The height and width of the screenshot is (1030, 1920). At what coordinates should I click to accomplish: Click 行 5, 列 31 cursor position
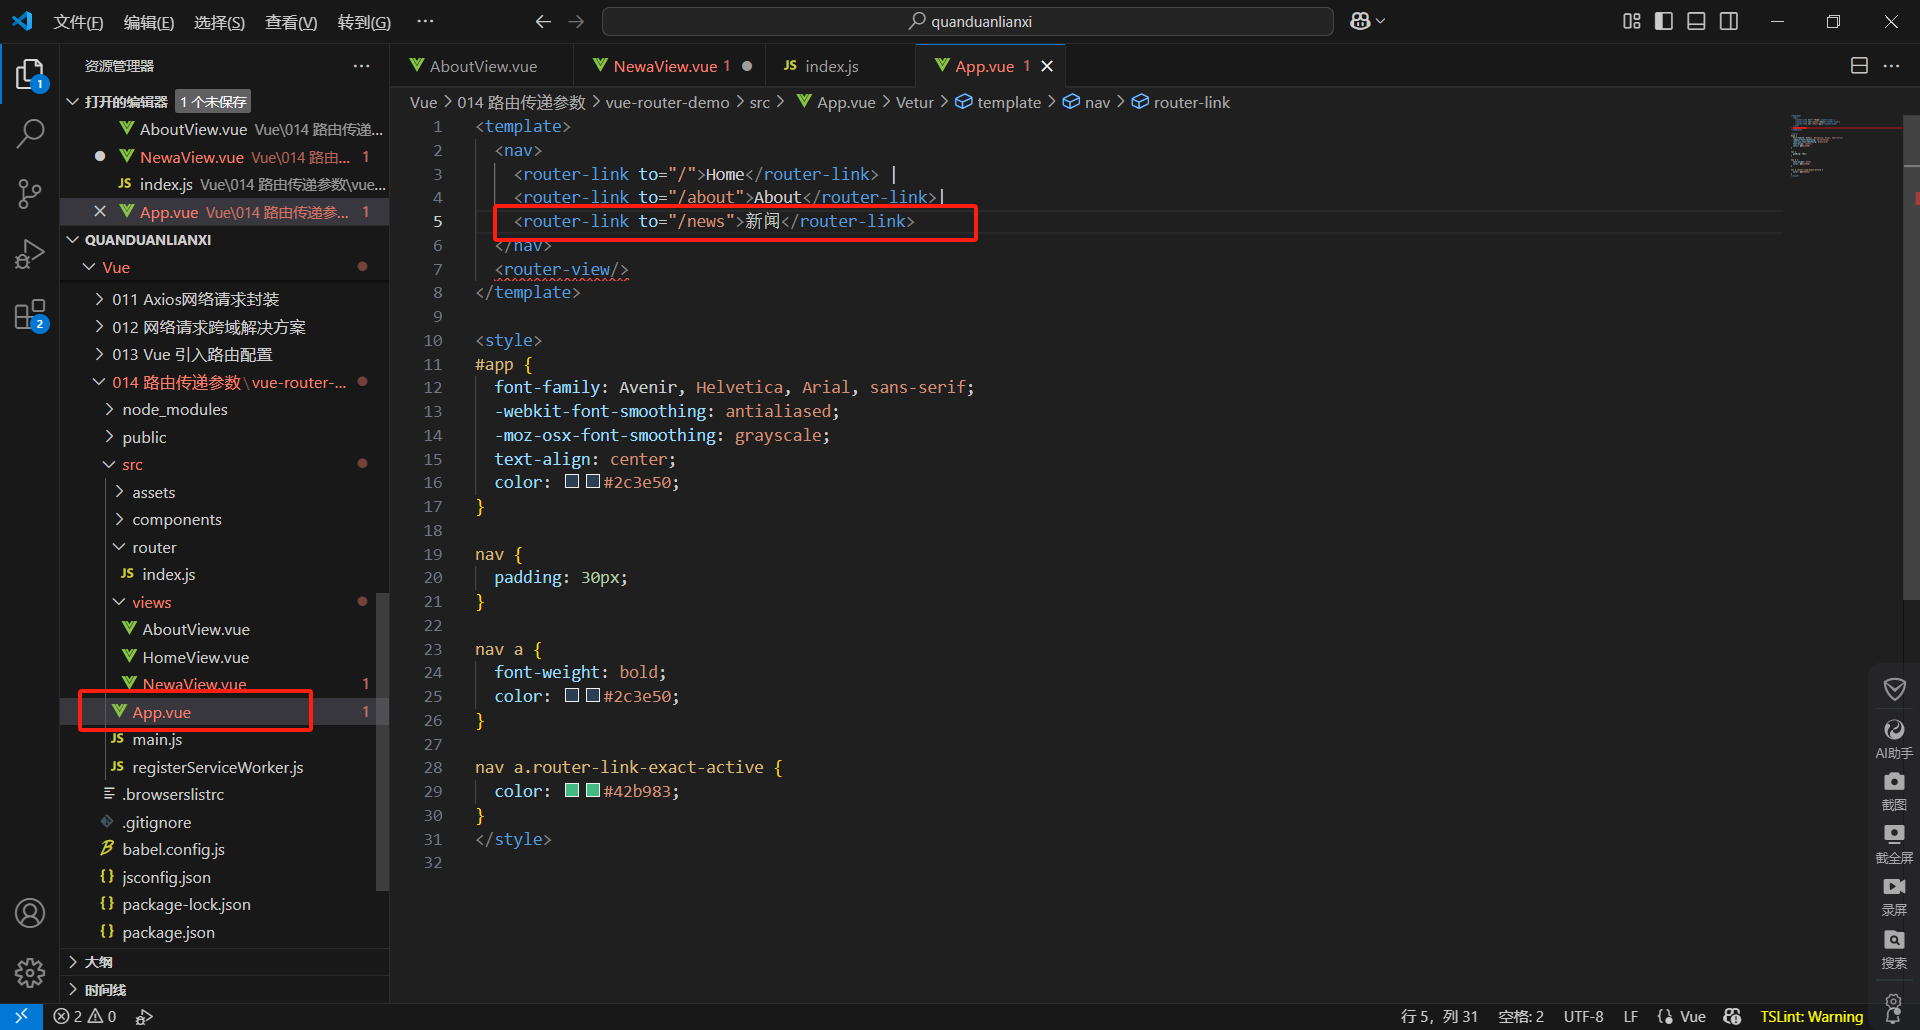click(1439, 1016)
